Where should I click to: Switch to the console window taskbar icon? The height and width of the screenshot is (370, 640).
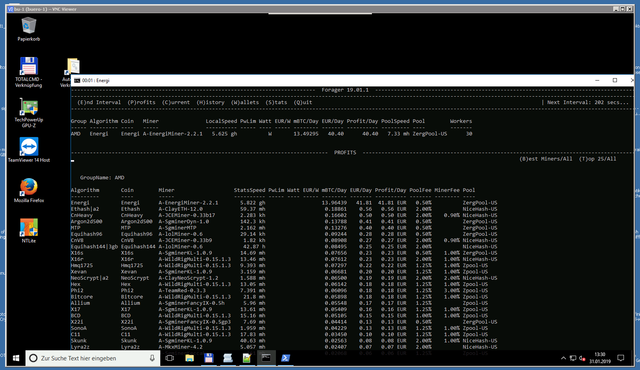(x=266, y=358)
